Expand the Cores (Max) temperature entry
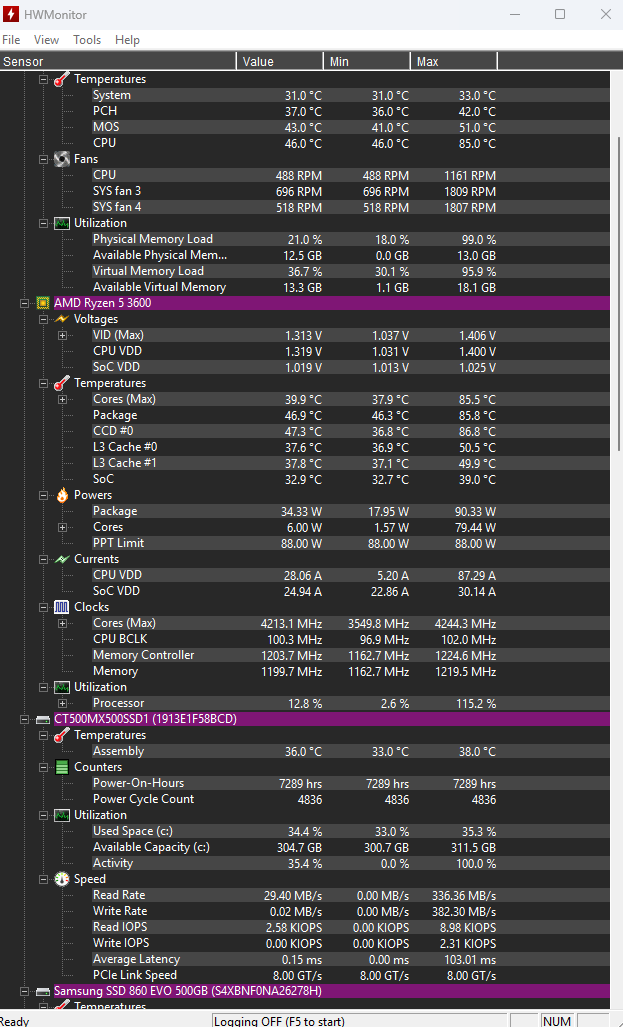 [62, 400]
